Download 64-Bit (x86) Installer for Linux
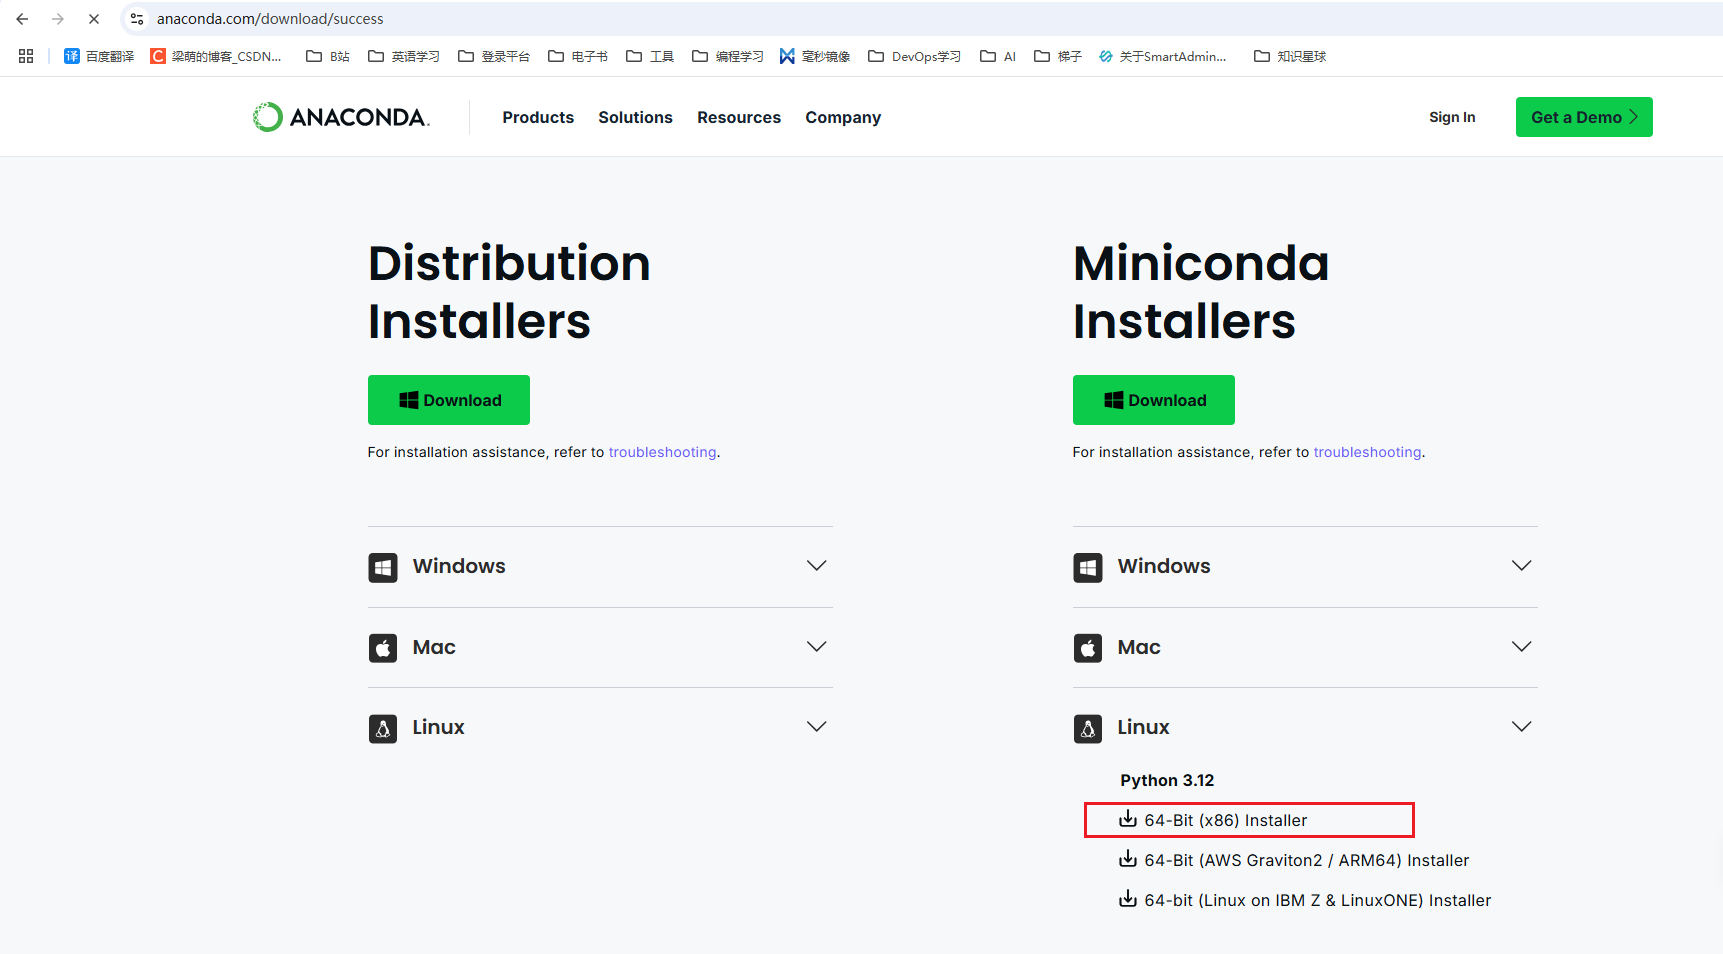Image resolution: width=1723 pixels, height=954 pixels. tap(1213, 820)
